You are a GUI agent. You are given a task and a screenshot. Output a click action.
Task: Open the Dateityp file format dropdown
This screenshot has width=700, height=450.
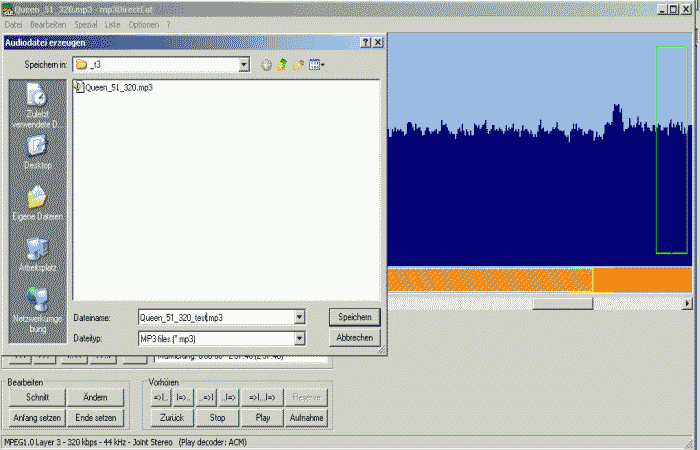coord(299,338)
